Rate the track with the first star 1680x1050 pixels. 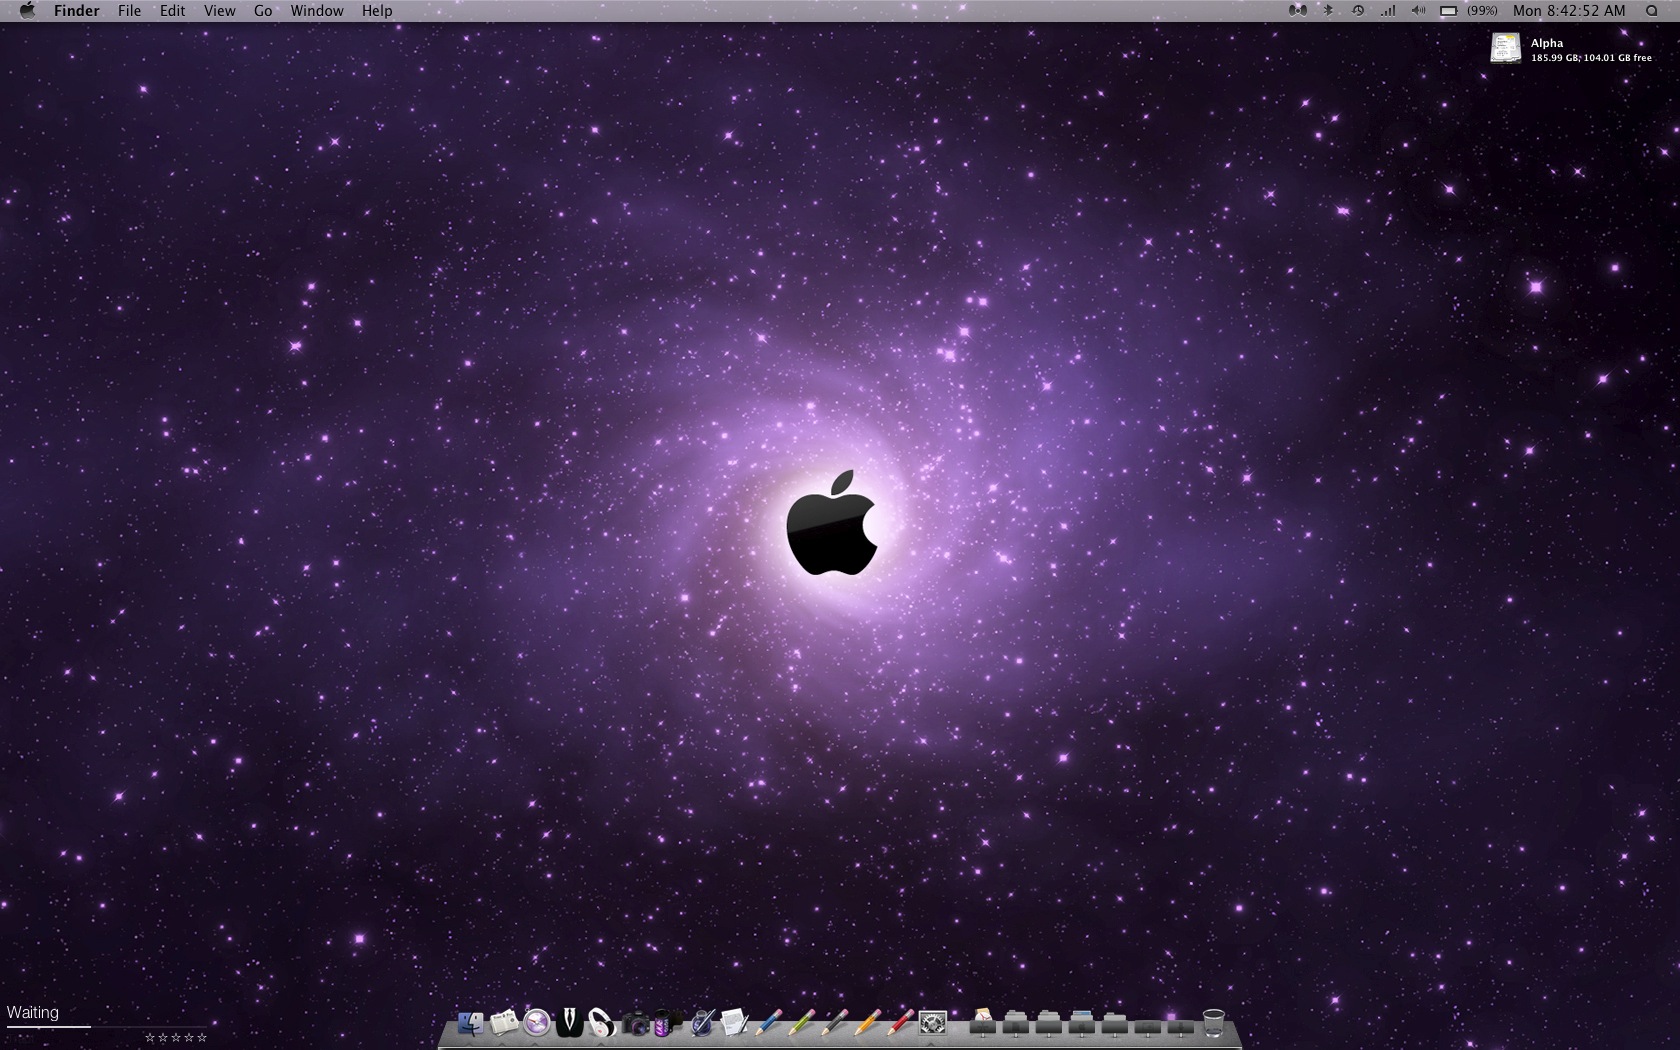150,1038
